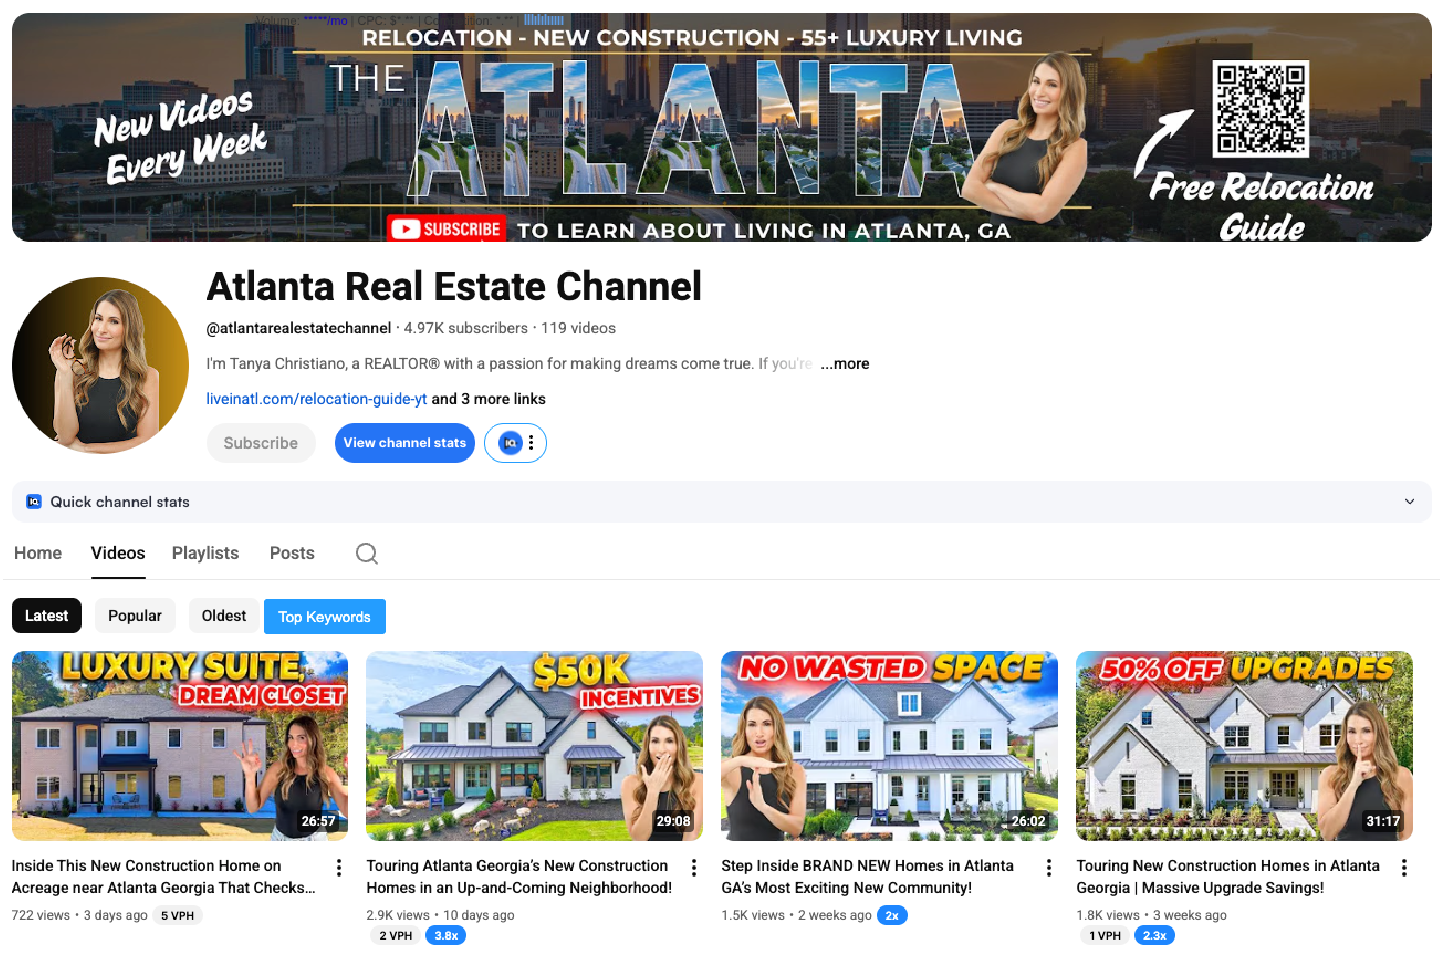Sort videos by Popular

(135, 616)
